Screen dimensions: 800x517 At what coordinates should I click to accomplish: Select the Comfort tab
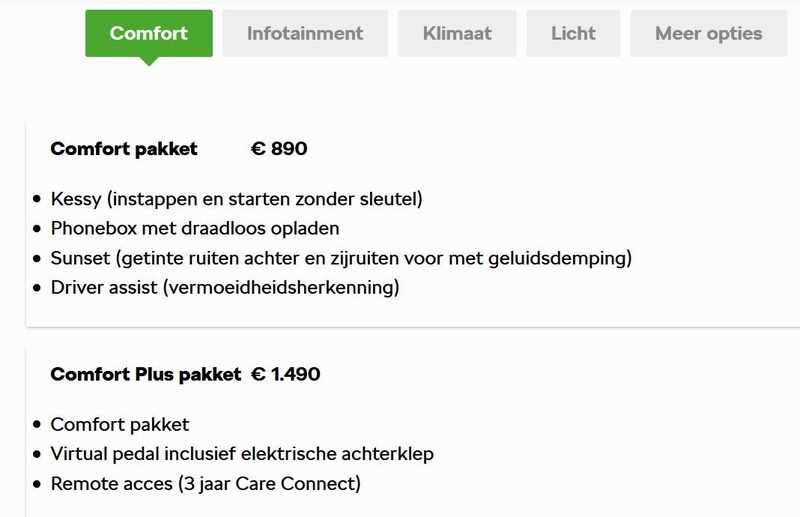pyautogui.click(x=149, y=33)
